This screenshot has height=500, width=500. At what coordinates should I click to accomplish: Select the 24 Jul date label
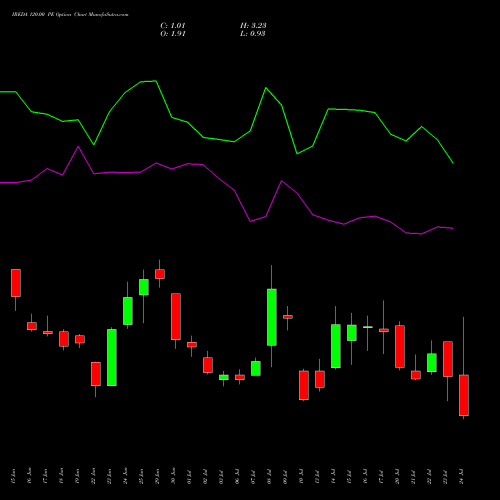pos(461,477)
